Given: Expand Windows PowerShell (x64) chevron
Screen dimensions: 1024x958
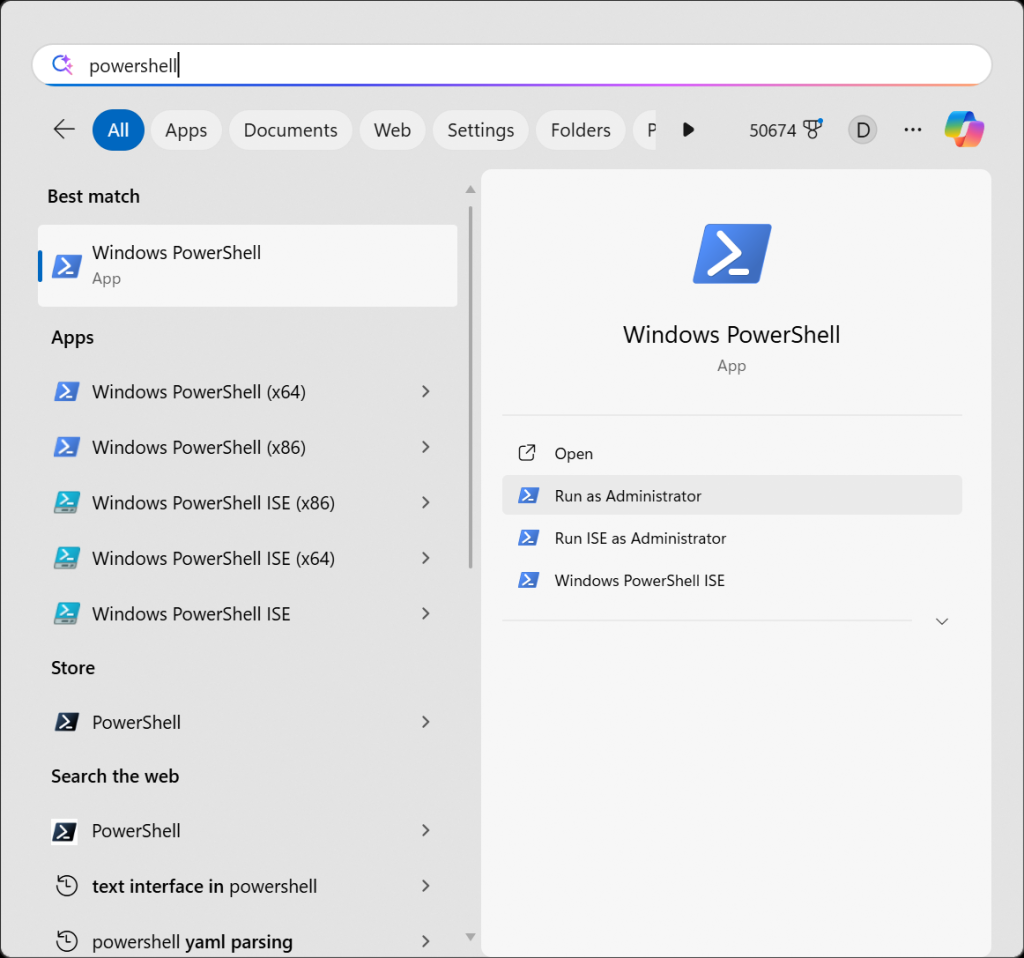Looking at the screenshot, I should [x=426, y=391].
